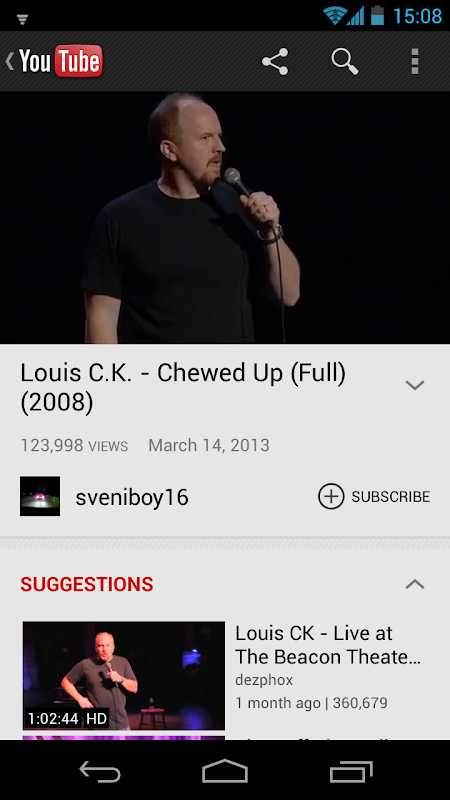The height and width of the screenshot is (800, 450).
Task: Tap the Android home navigation button
Action: point(225,770)
